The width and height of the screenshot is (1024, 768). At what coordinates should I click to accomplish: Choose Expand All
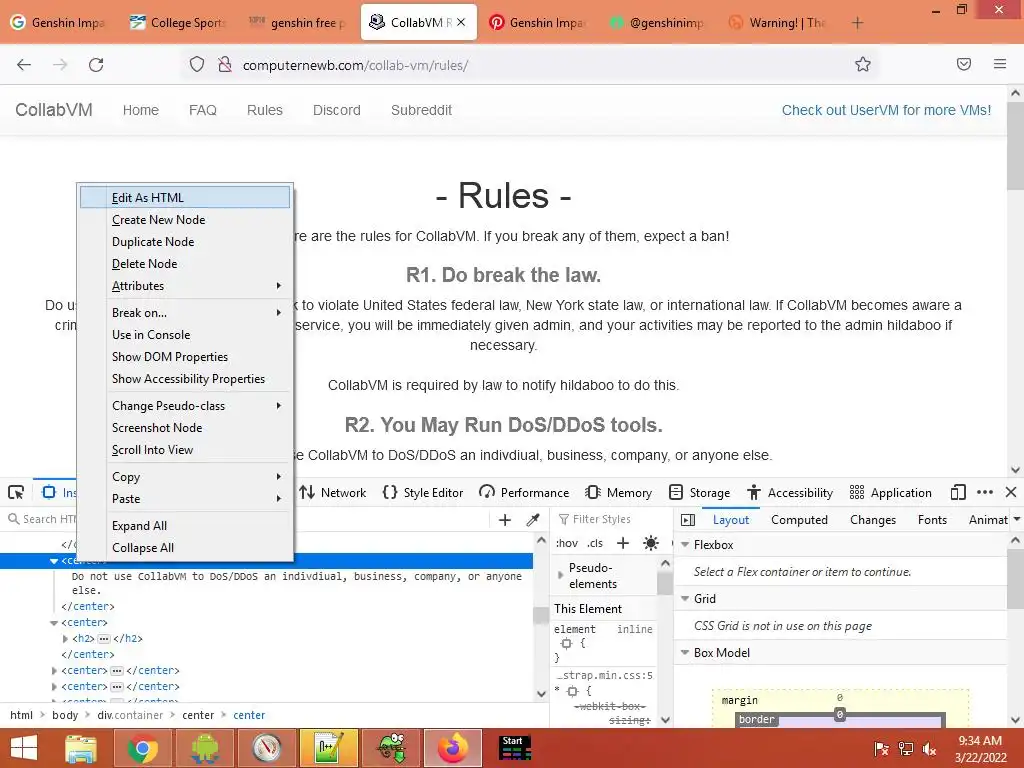pyautogui.click(x=185, y=526)
